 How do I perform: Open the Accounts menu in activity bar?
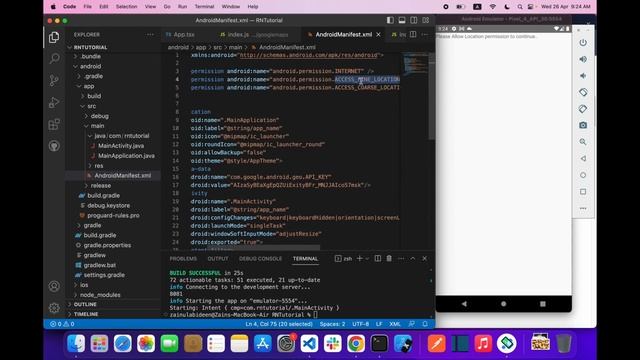pos(54,286)
